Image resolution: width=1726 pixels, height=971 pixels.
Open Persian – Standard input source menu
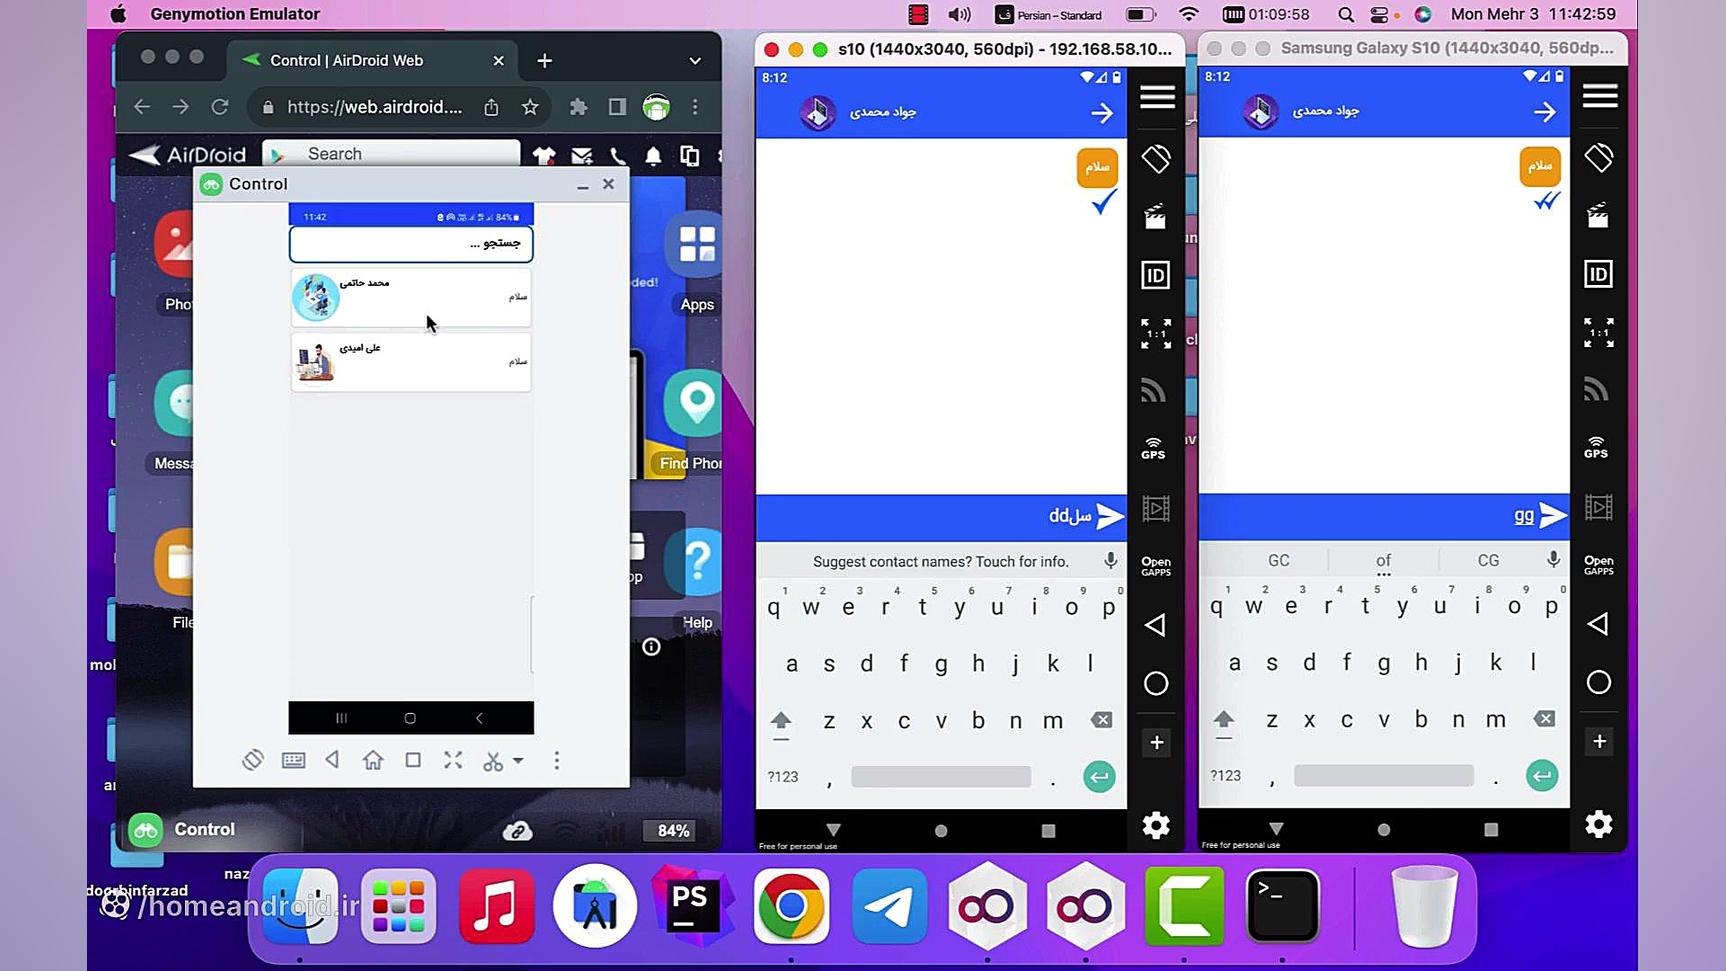(1049, 14)
